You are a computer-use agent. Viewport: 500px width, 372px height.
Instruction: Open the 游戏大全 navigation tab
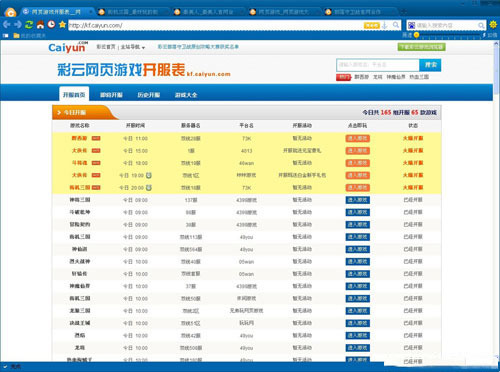pos(186,95)
